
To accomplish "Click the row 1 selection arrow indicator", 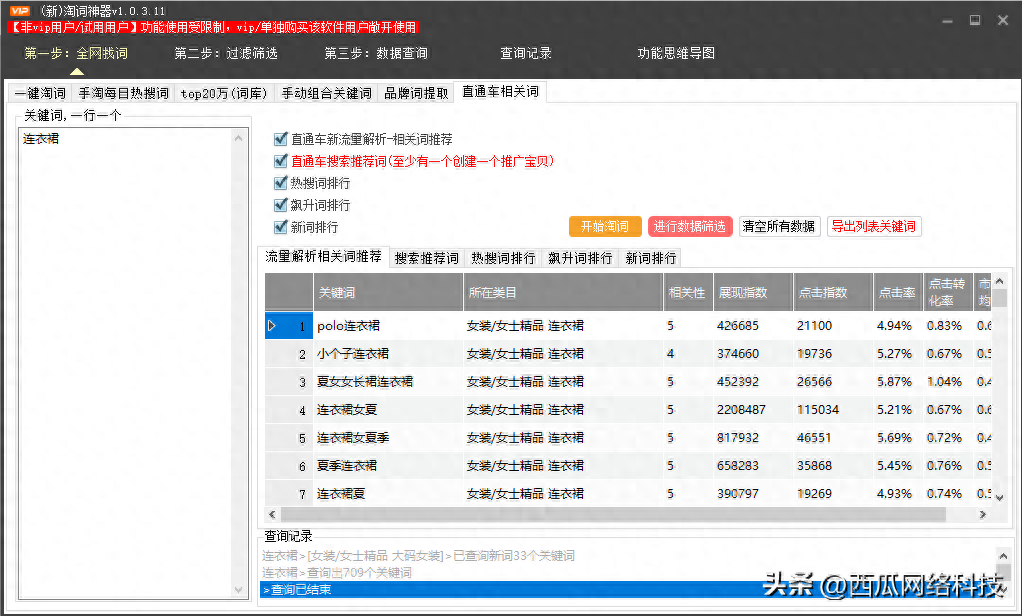I will point(272,326).
